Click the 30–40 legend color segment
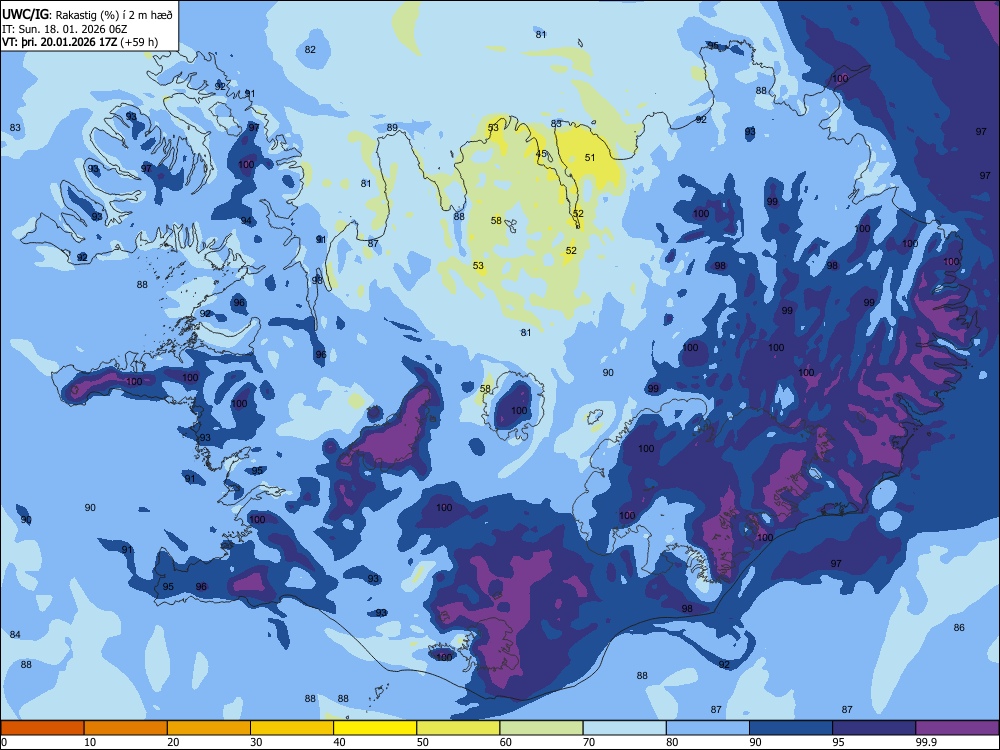The height and width of the screenshot is (750, 1000). click(292, 728)
